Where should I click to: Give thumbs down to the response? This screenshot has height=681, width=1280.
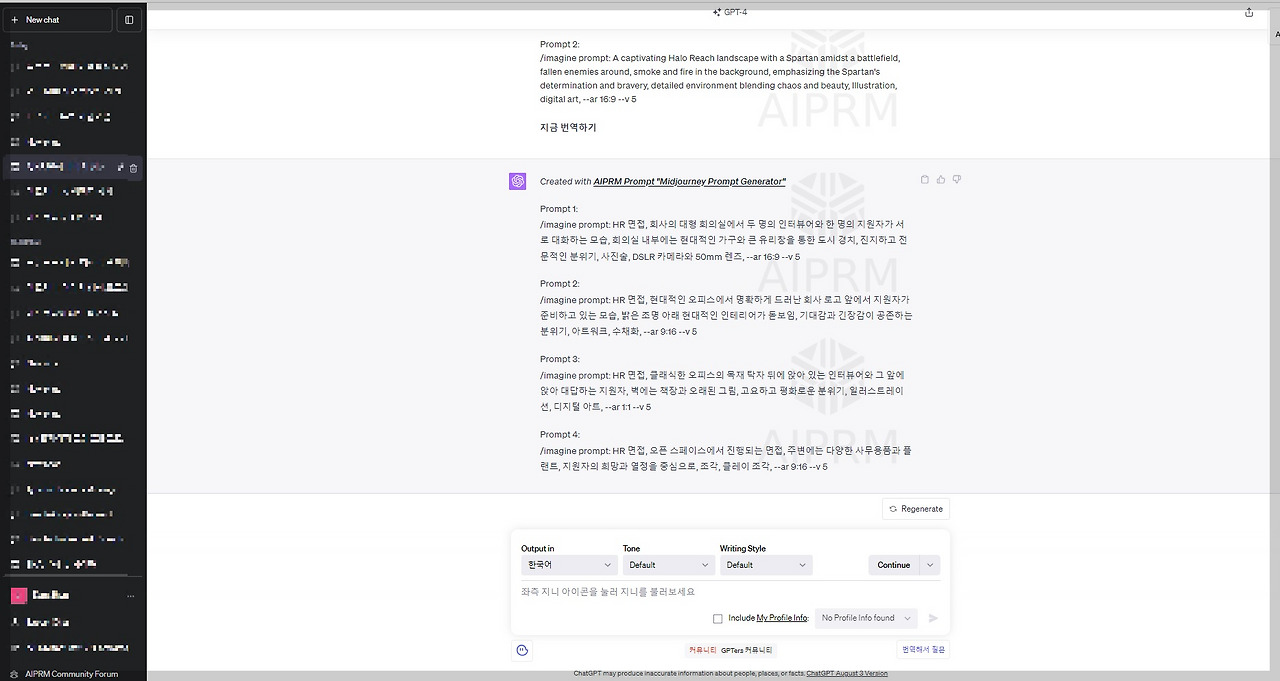tap(957, 179)
